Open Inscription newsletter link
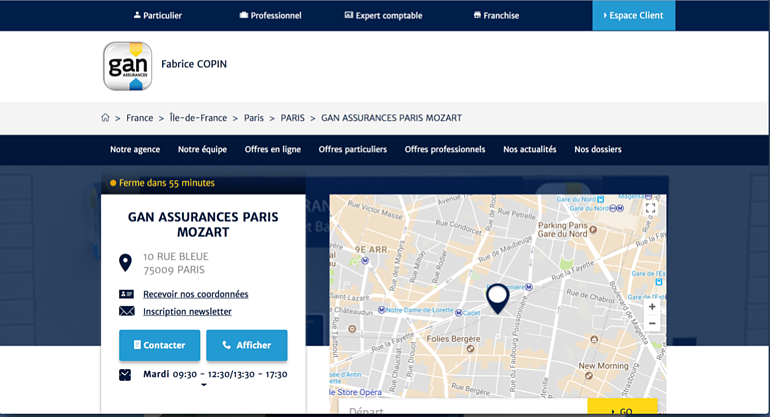This screenshot has width=770, height=417. coord(187,311)
